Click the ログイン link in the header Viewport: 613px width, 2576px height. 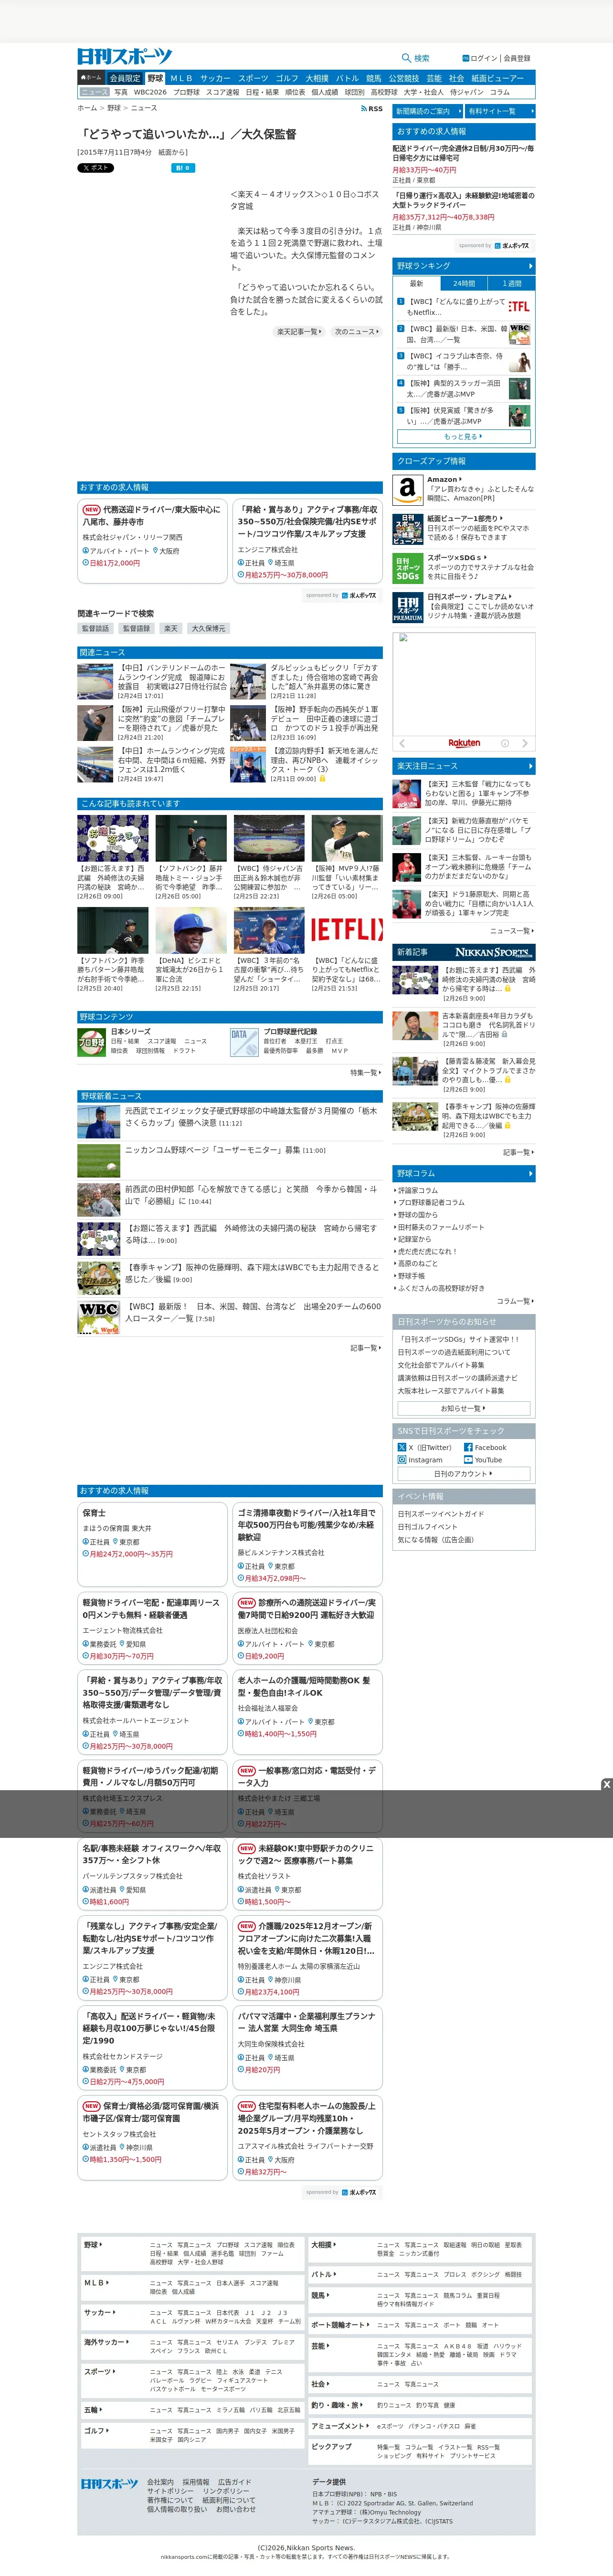pos(484,58)
